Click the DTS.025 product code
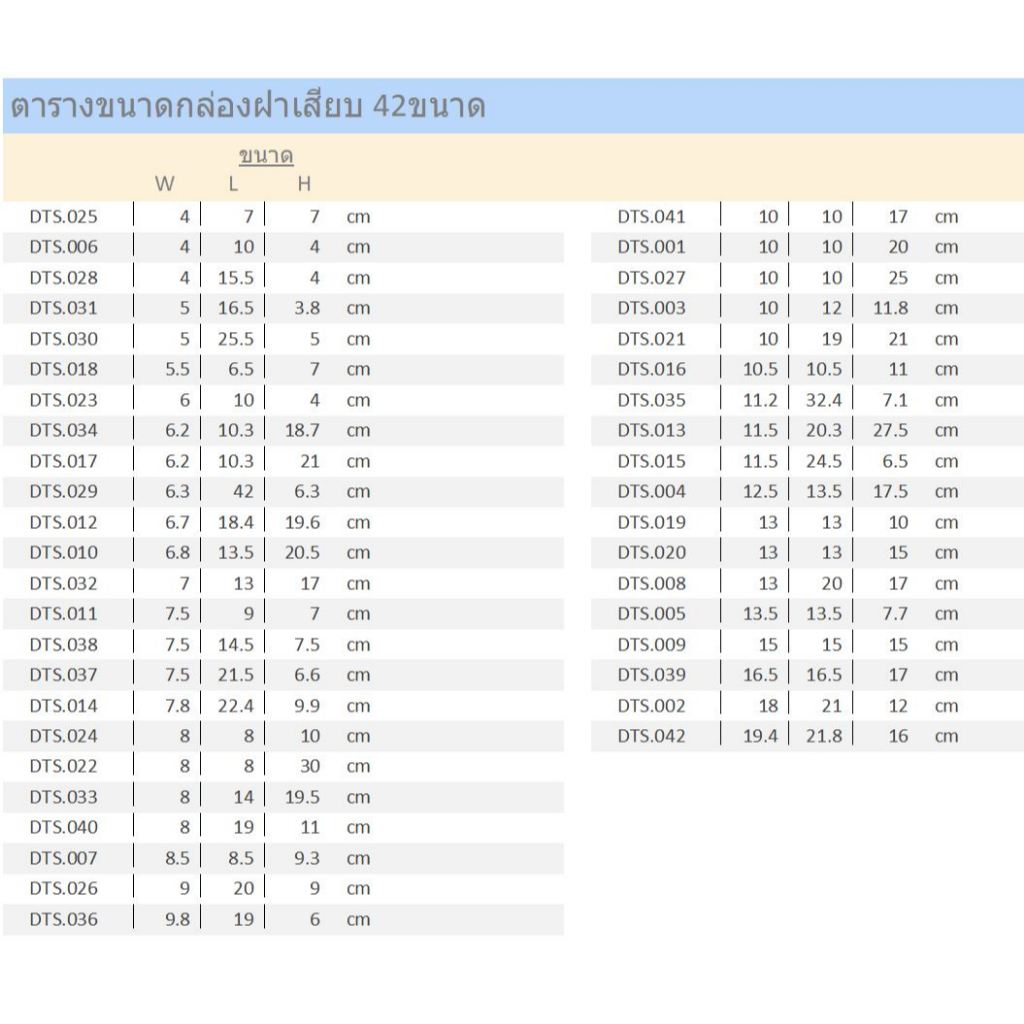This screenshot has height=1024, width=1024. click(63, 216)
